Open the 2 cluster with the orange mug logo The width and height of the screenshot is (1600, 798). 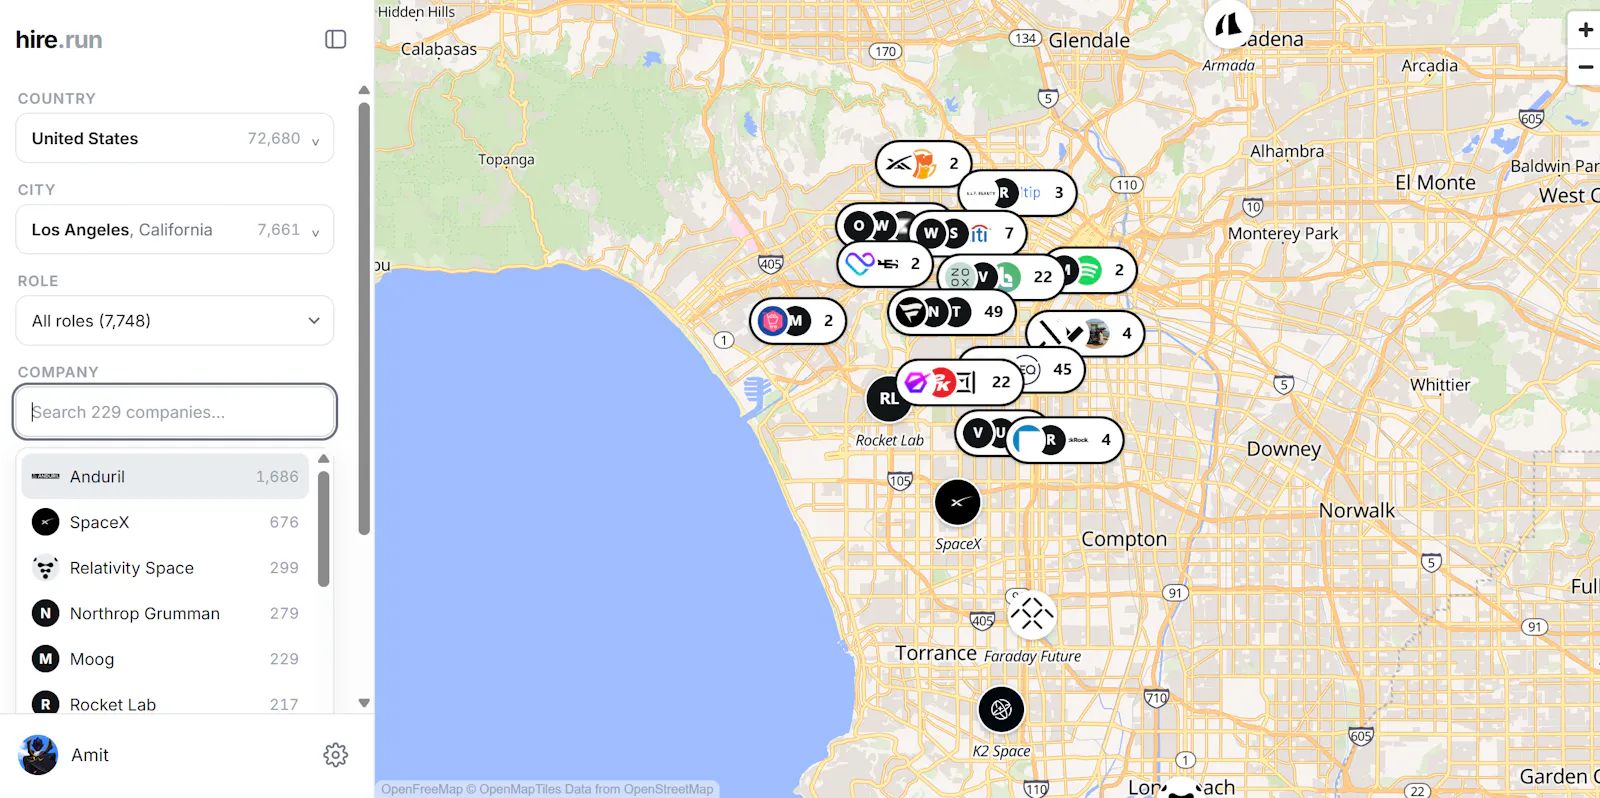[x=924, y=163]
